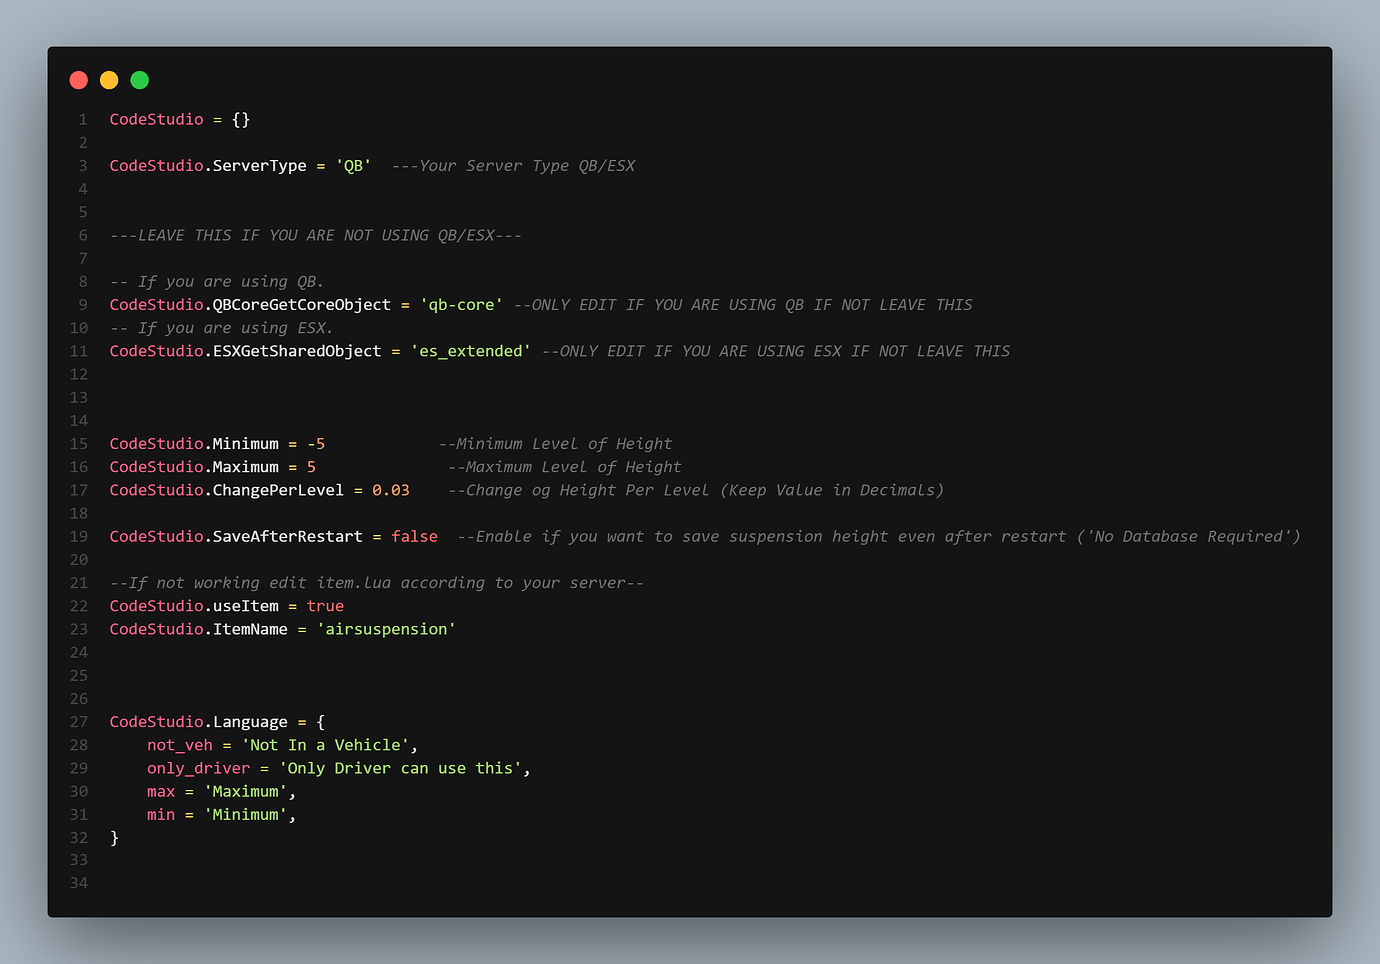The height and width of the screenshot is (964, 1380).
Task: Toggle the useItem true value
Action: click(326, 605)
